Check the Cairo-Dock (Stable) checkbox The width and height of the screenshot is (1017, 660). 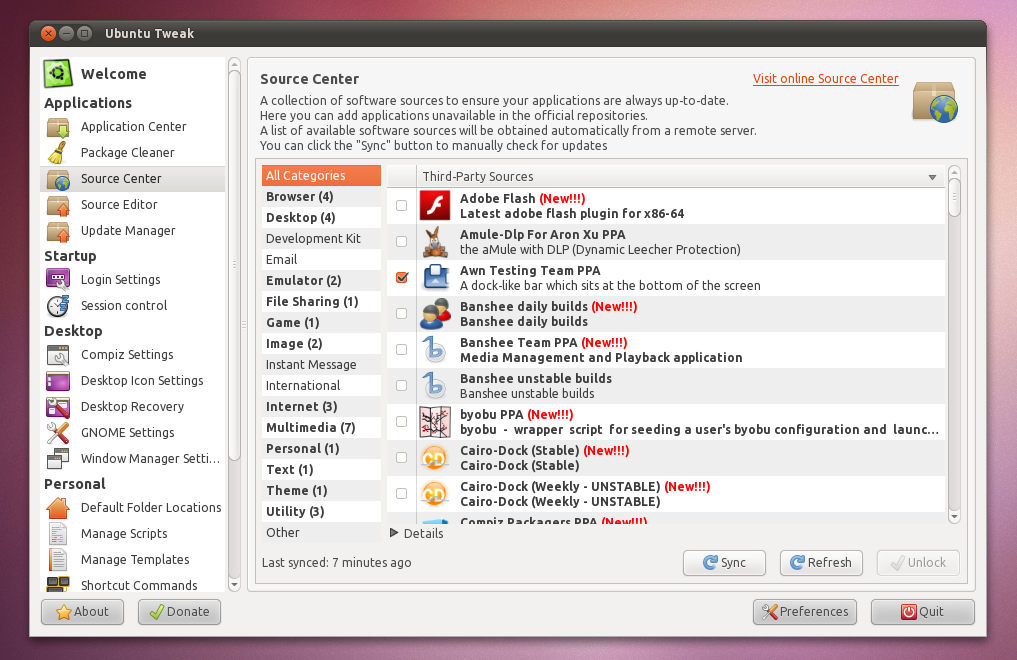coord(401,457)
